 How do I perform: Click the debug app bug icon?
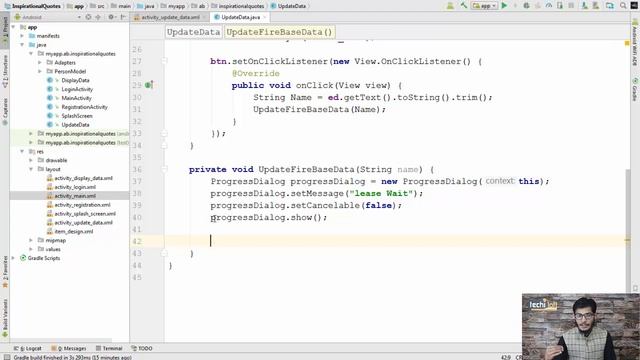click(x=527, y=6)
